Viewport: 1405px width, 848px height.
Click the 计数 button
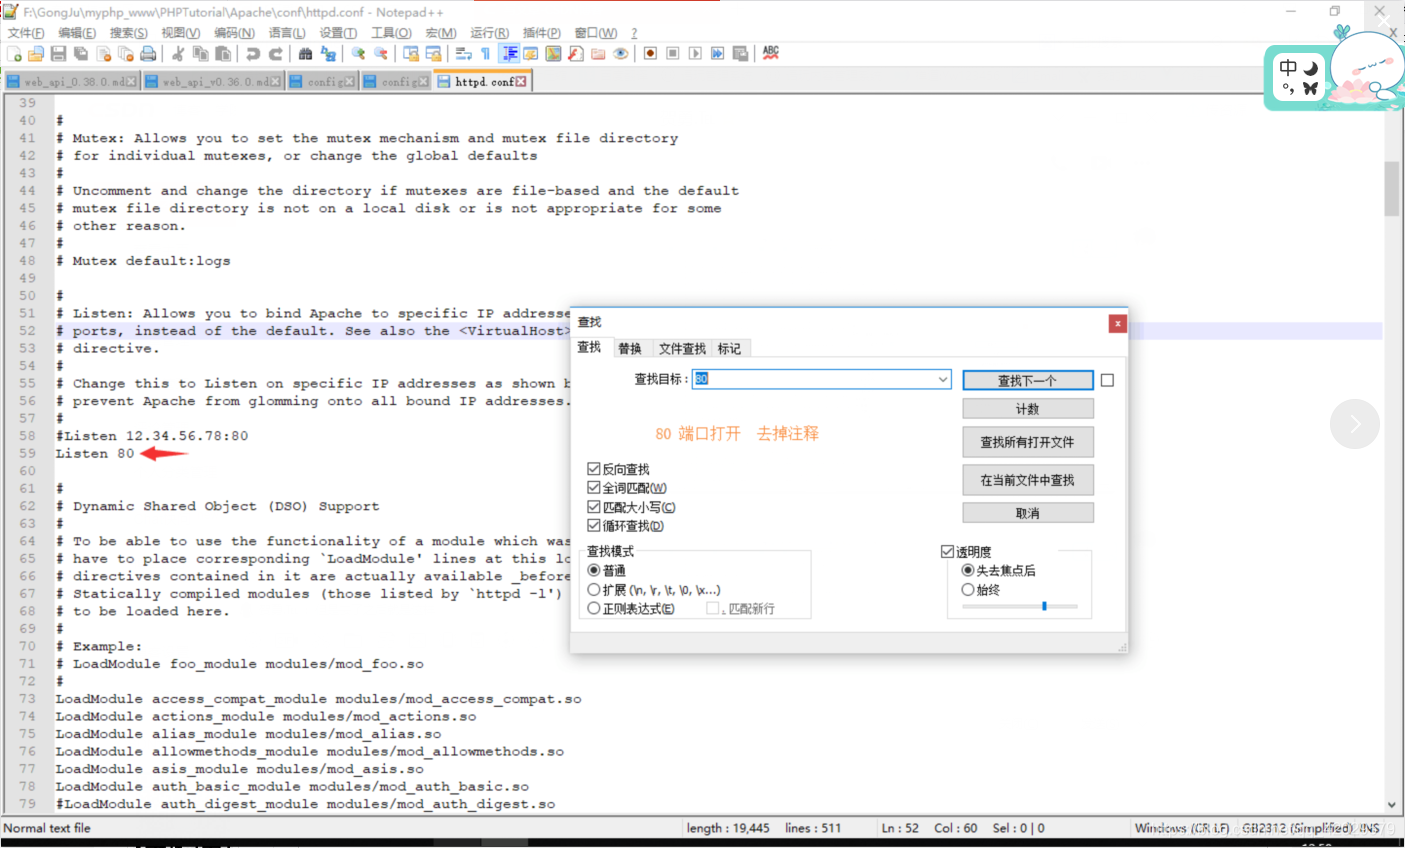point(1027,409)
